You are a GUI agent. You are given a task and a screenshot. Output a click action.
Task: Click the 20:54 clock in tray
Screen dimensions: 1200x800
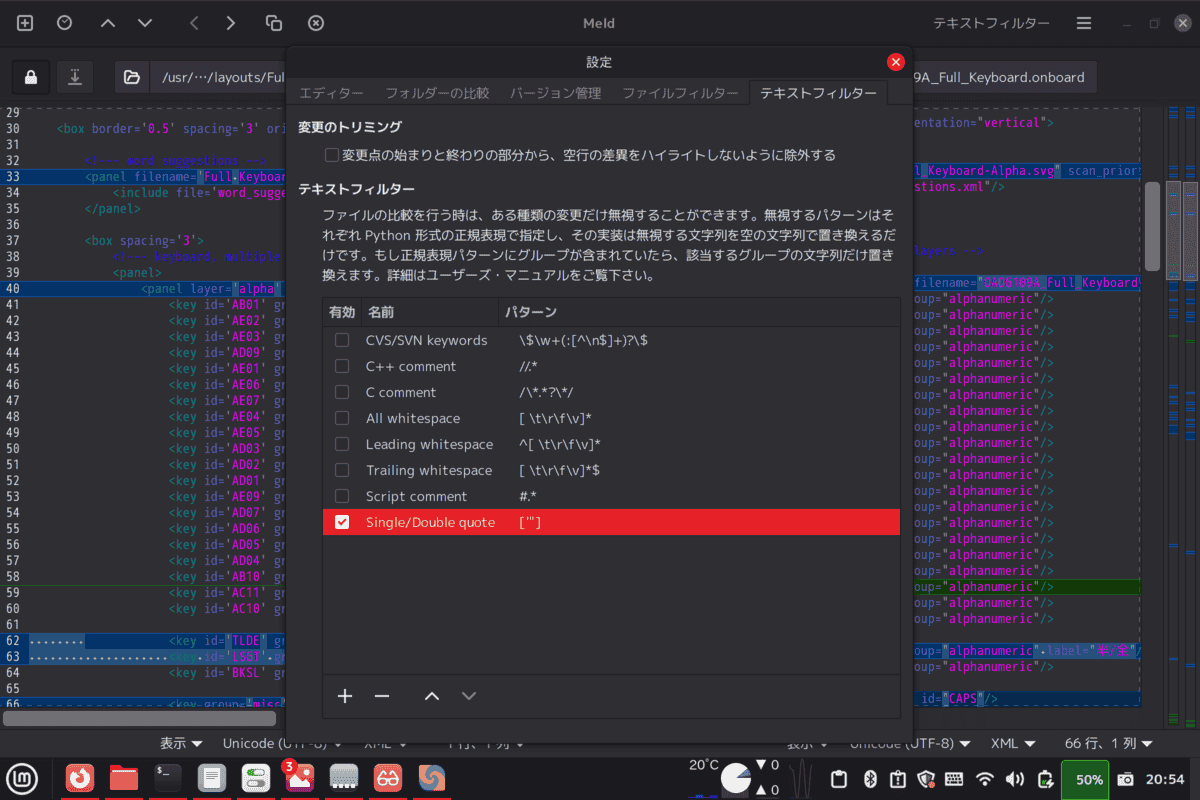pos(1164,779)
